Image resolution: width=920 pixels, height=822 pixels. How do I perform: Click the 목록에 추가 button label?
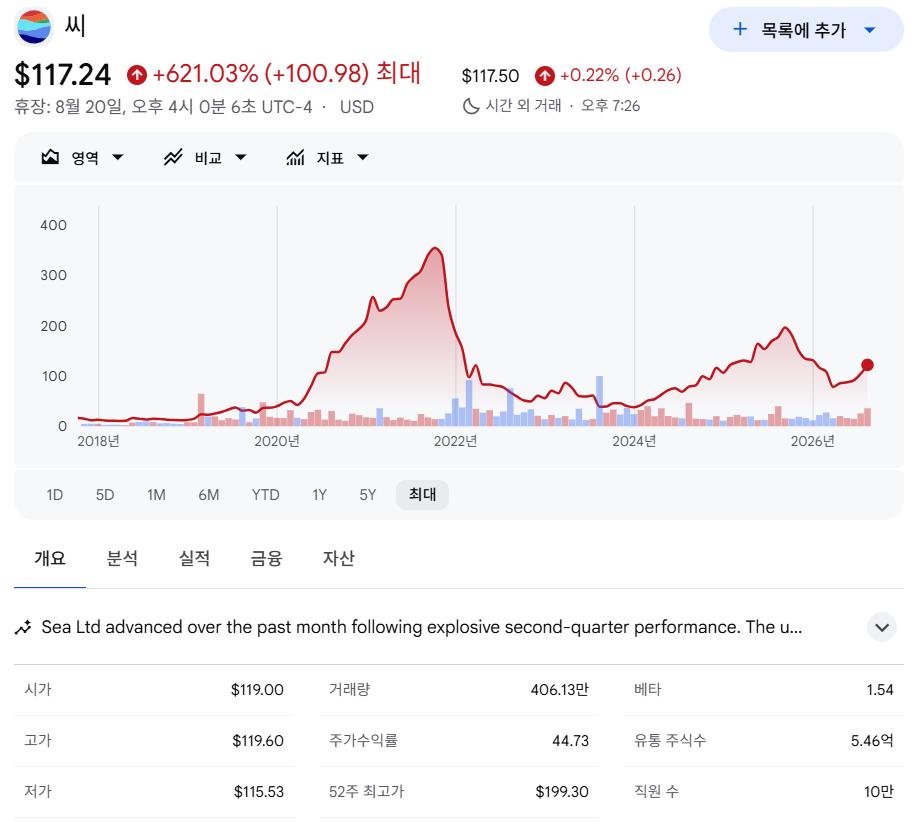(x=803, y=29)
